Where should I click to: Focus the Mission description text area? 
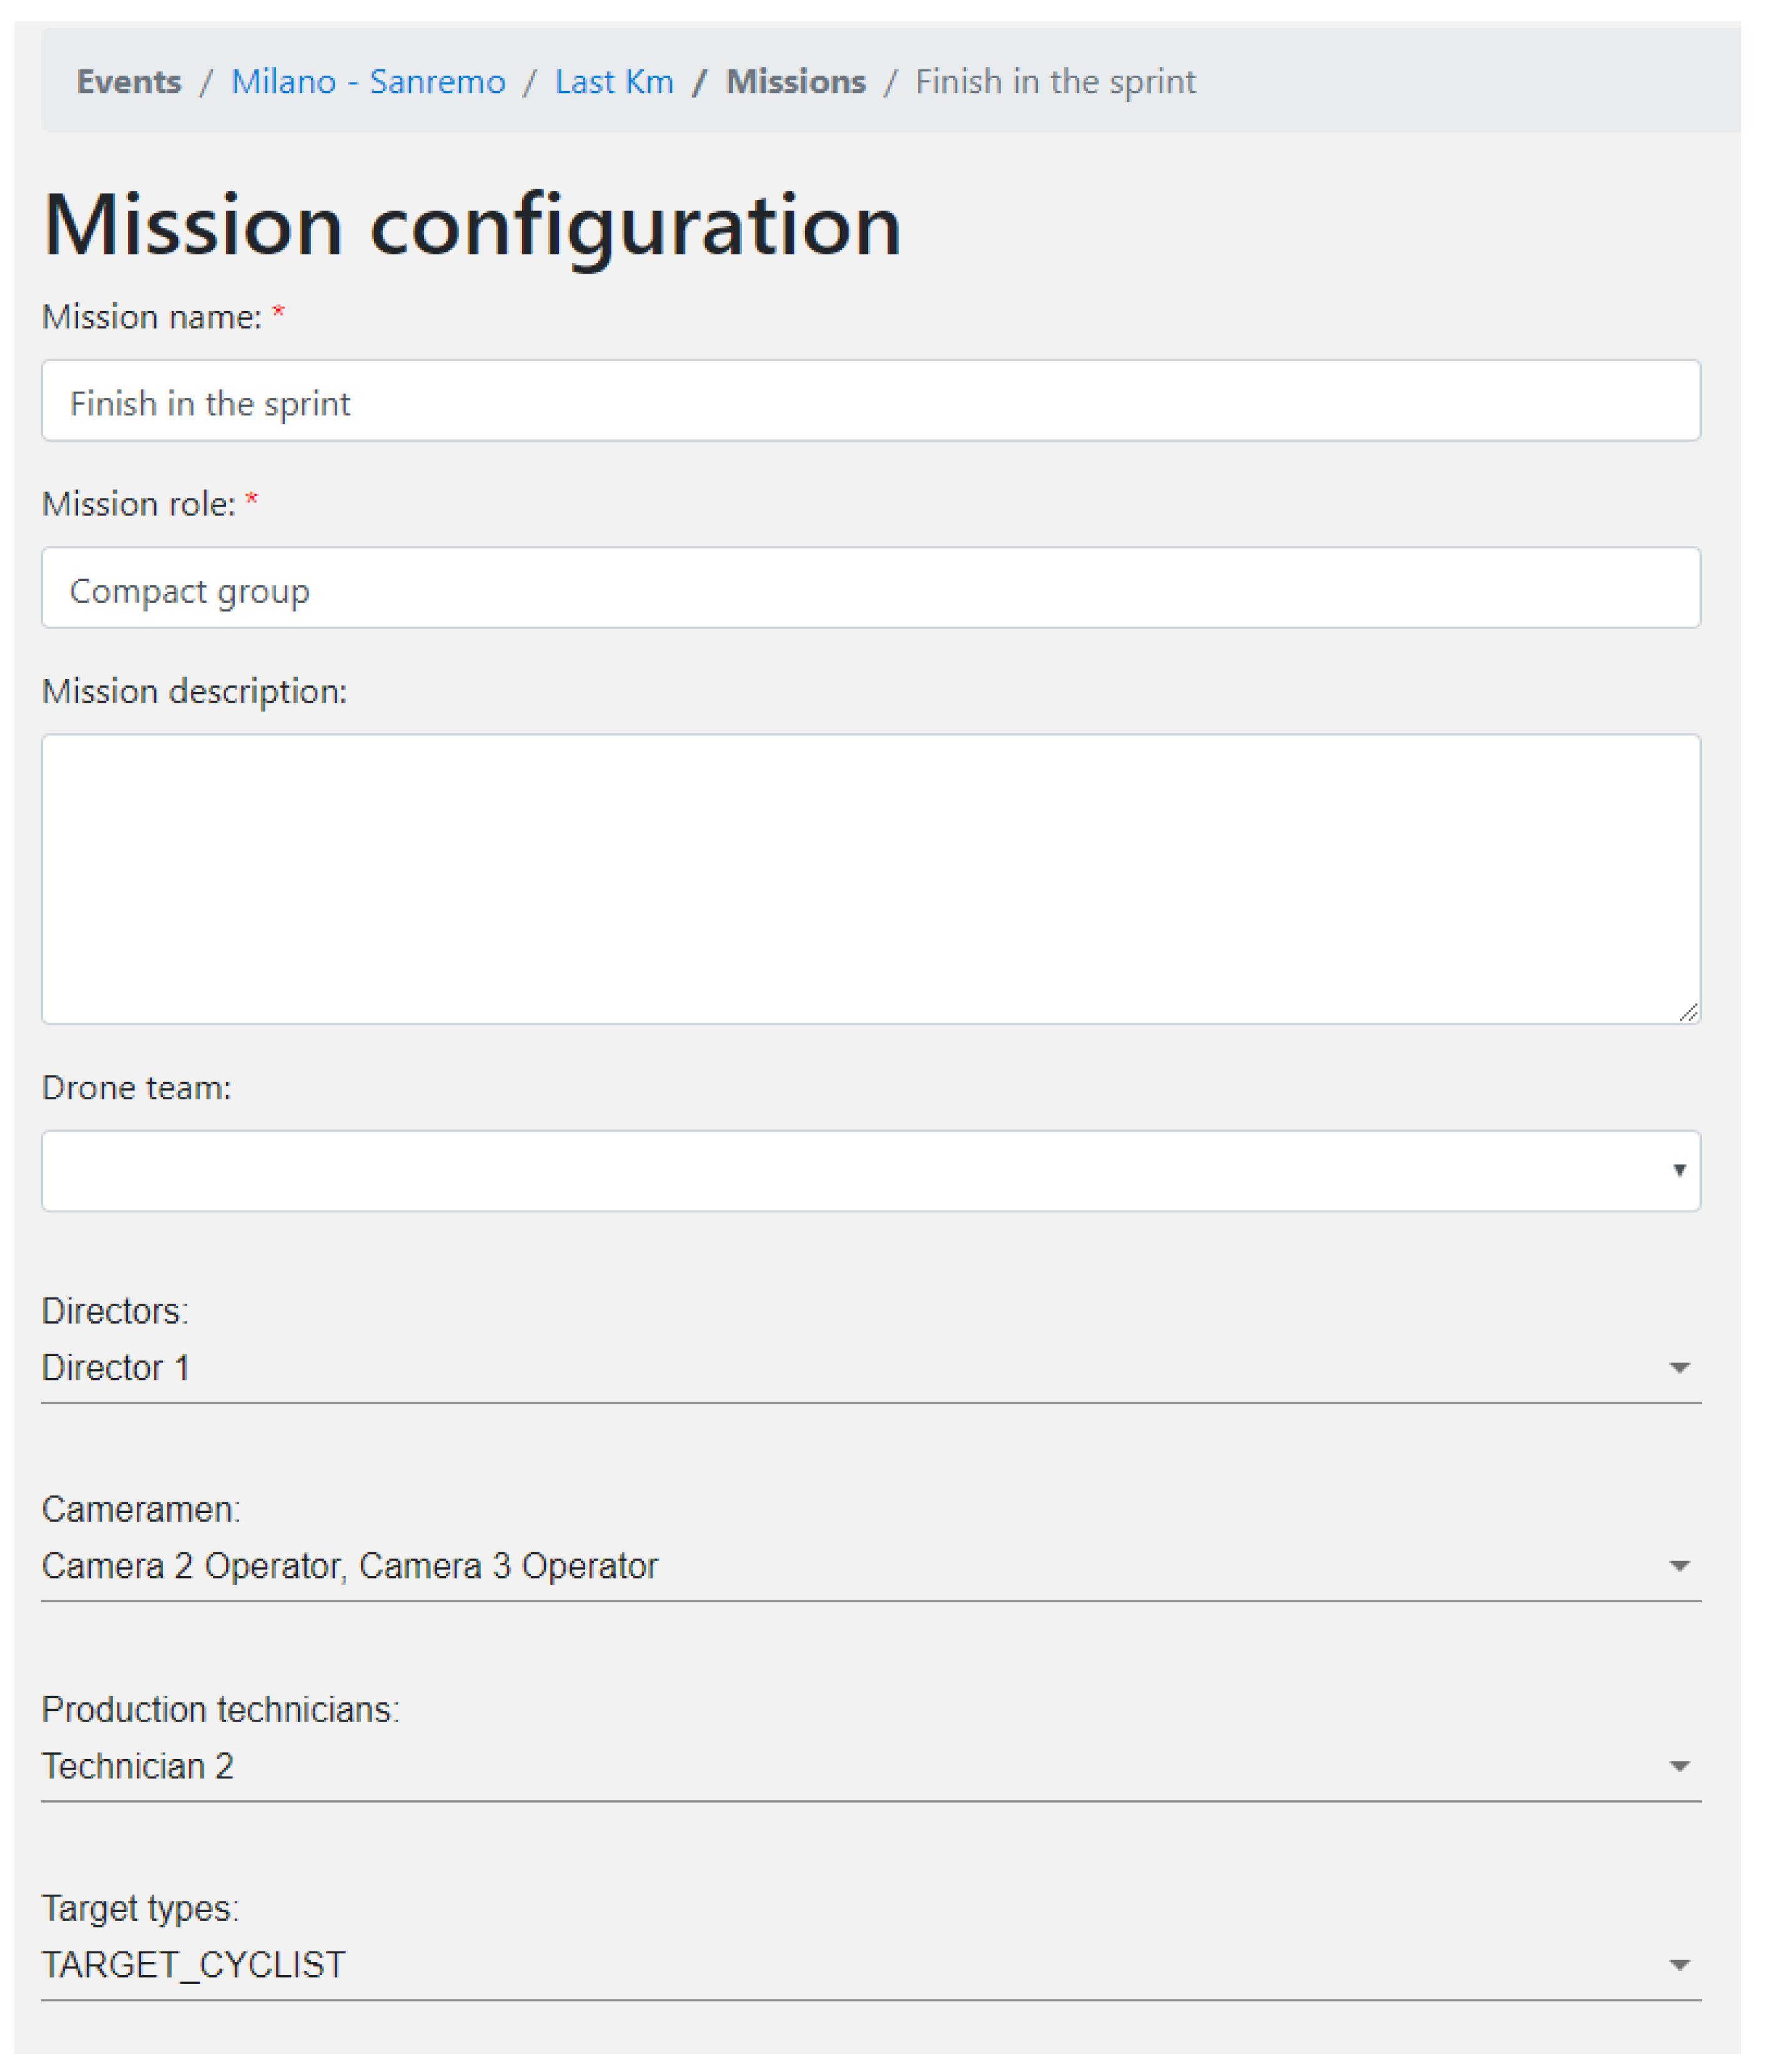pos(870,878)
